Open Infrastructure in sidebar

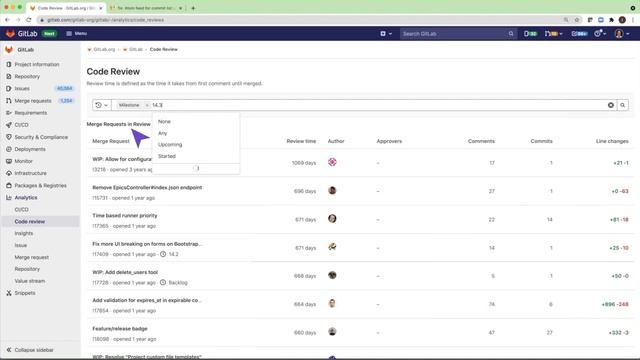(30, 173)
